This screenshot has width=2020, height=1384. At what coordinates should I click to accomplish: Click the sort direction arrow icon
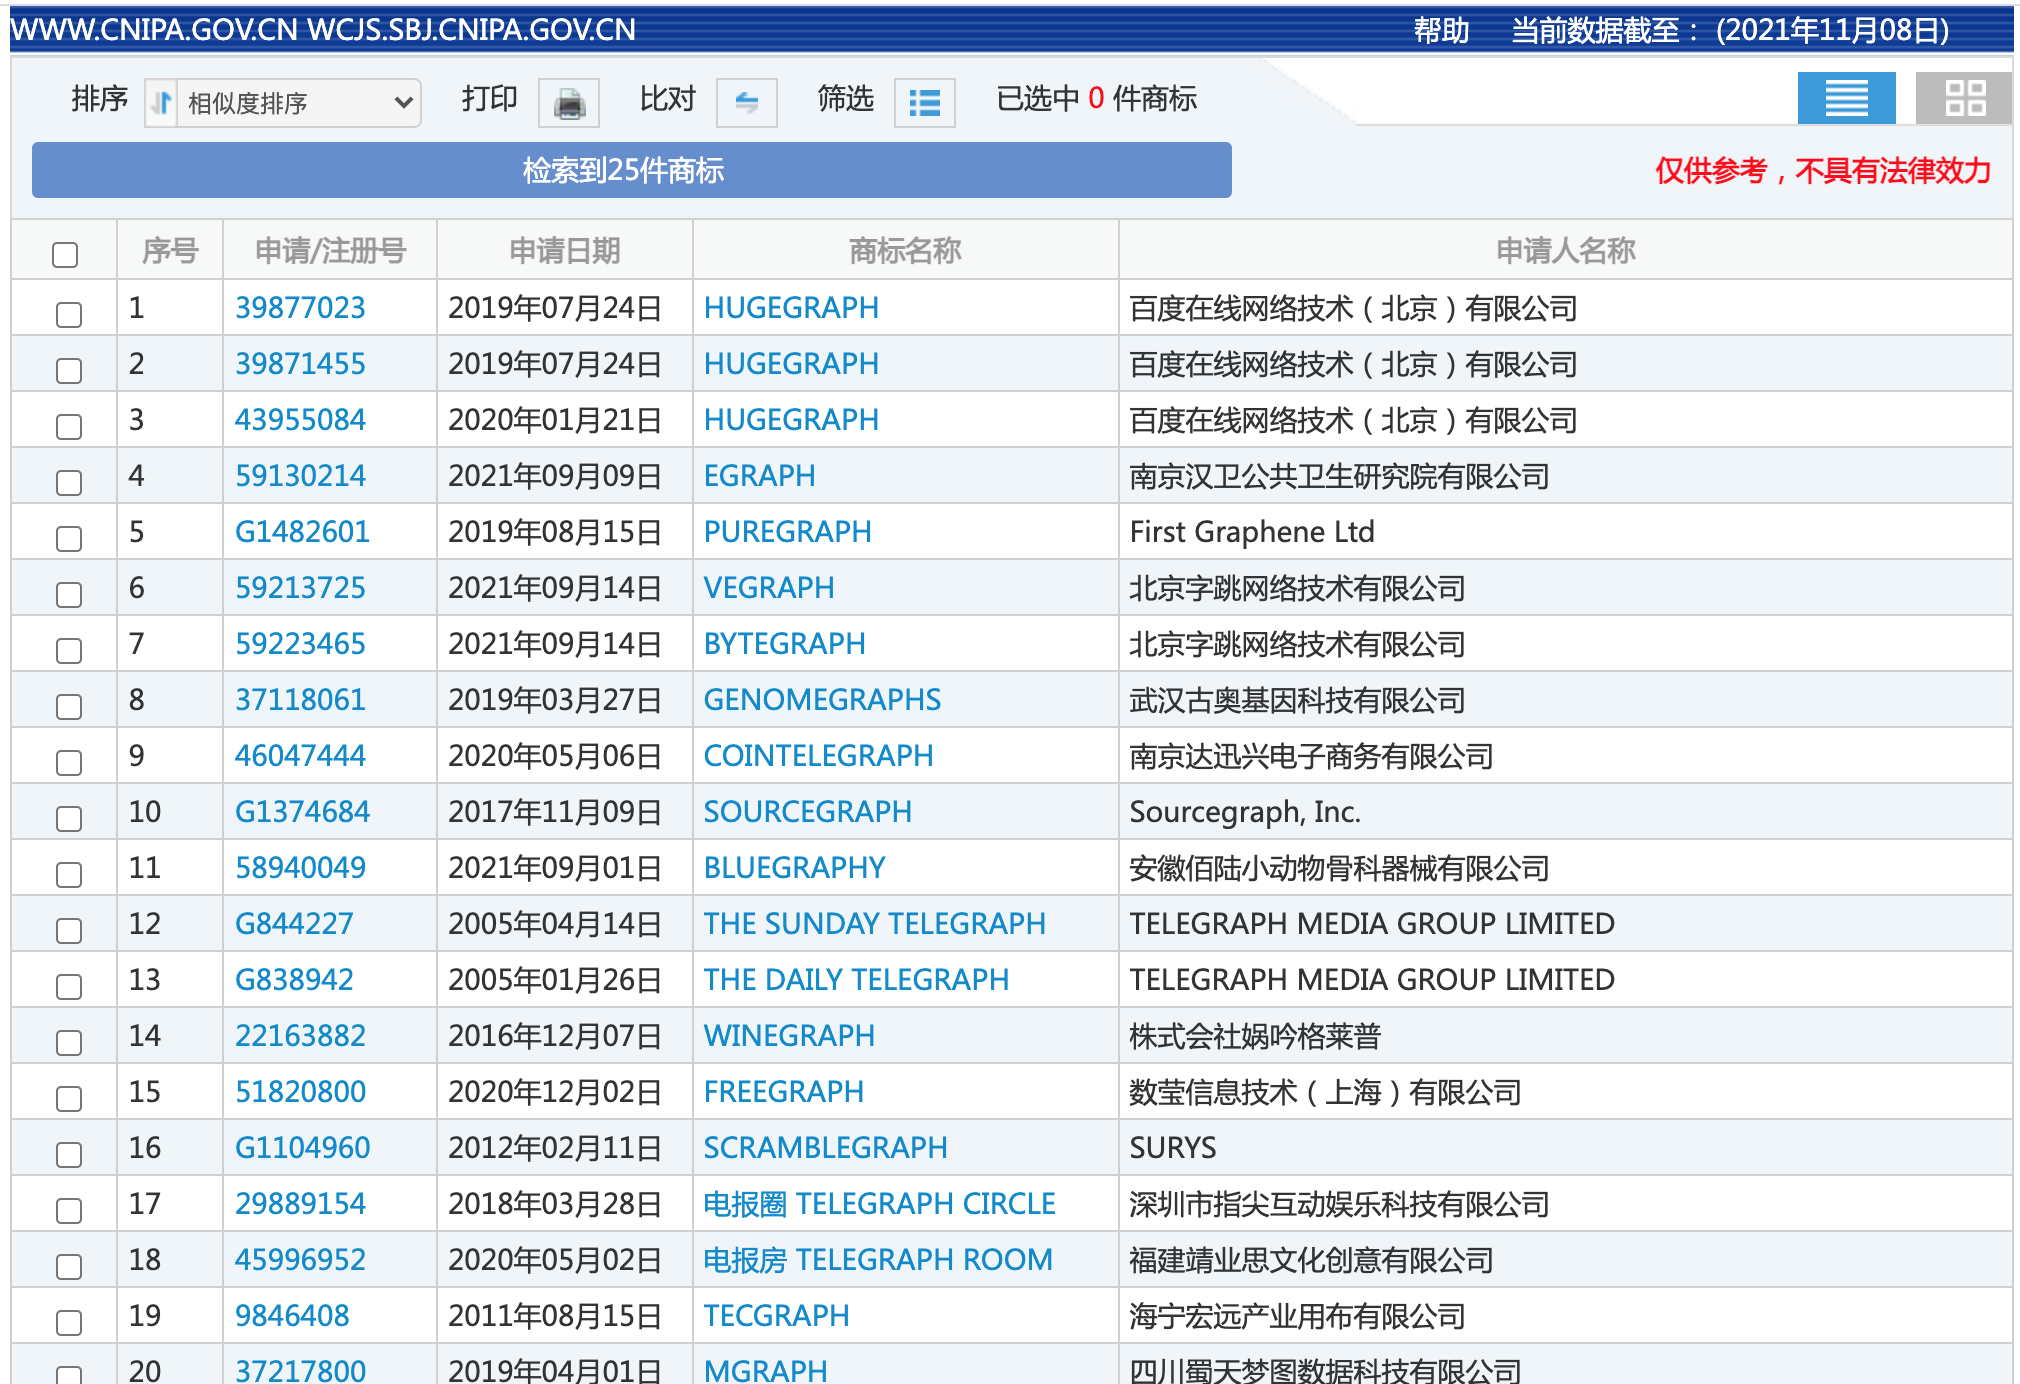(x=162, y=103)
